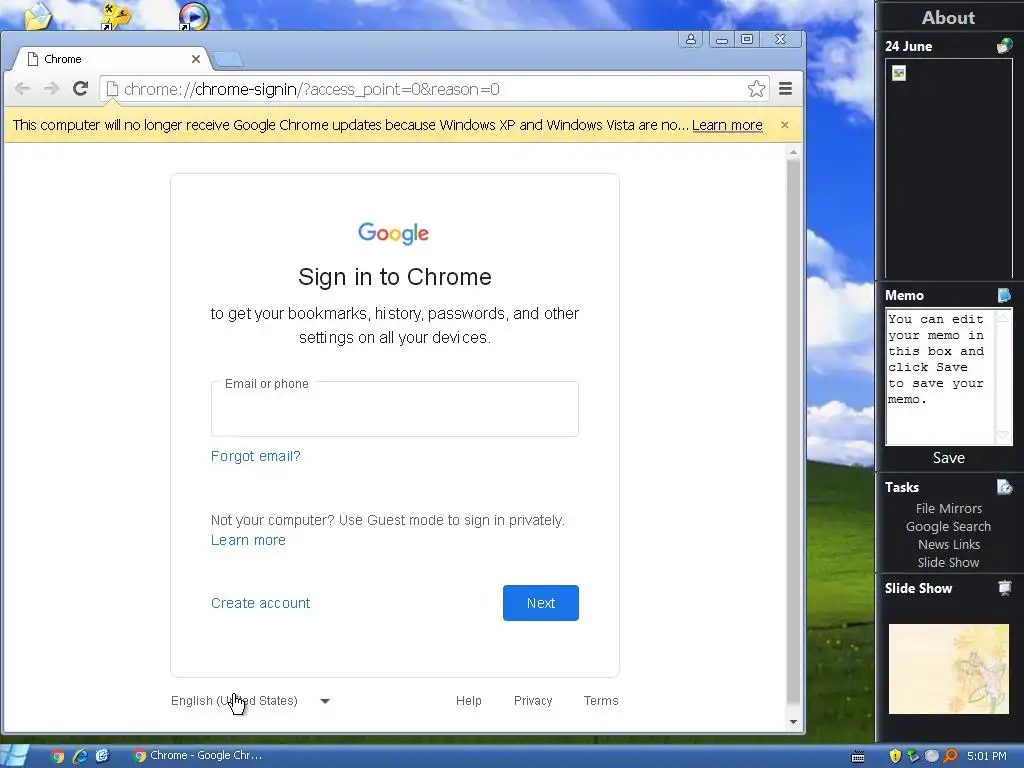Open Learn more about Guest mode
1024x768 pixels.
248,540
